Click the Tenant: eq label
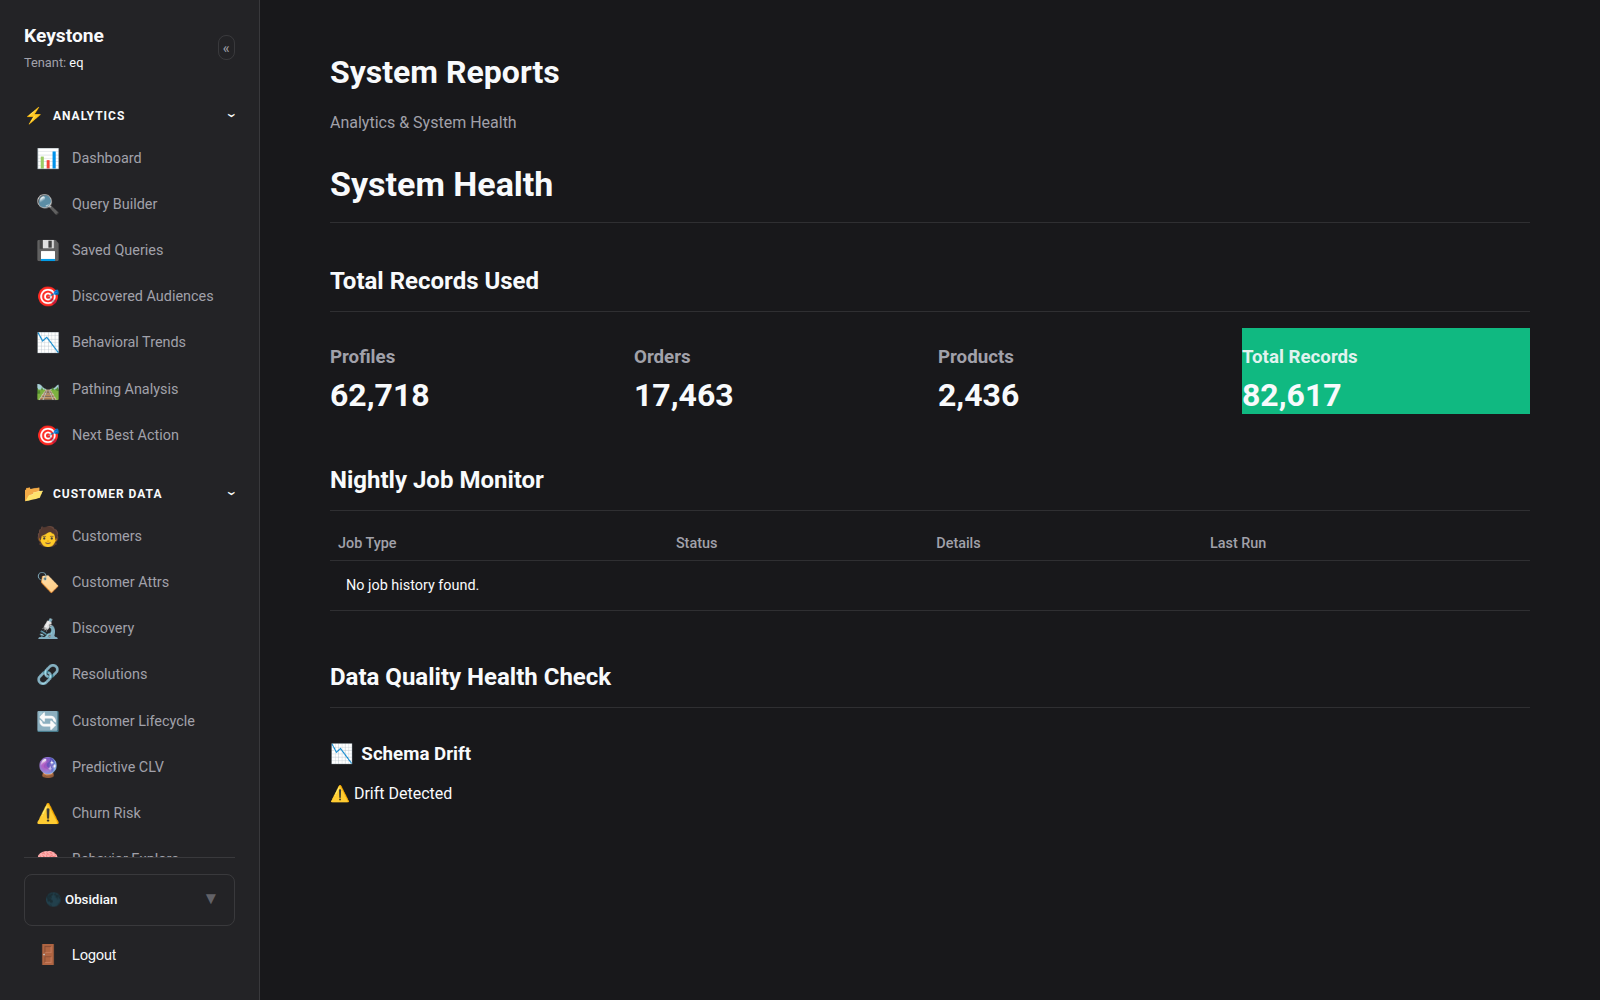Viewport: 1600px width, 1000px height. tap(54, 63)
